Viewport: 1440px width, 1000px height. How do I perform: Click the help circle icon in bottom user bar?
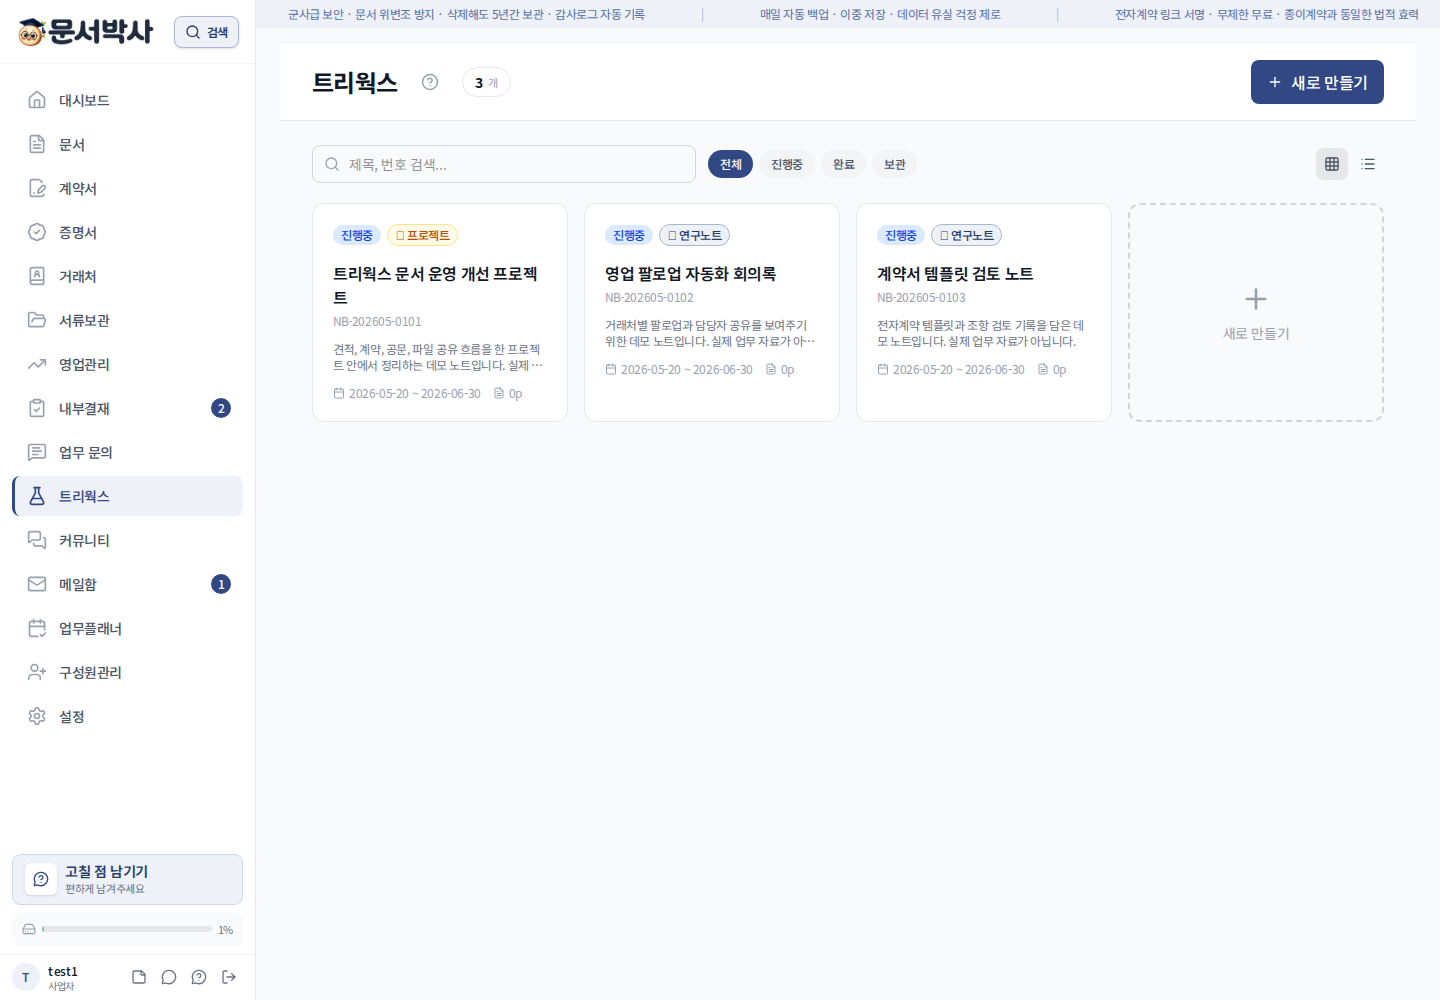pos(199,977)
